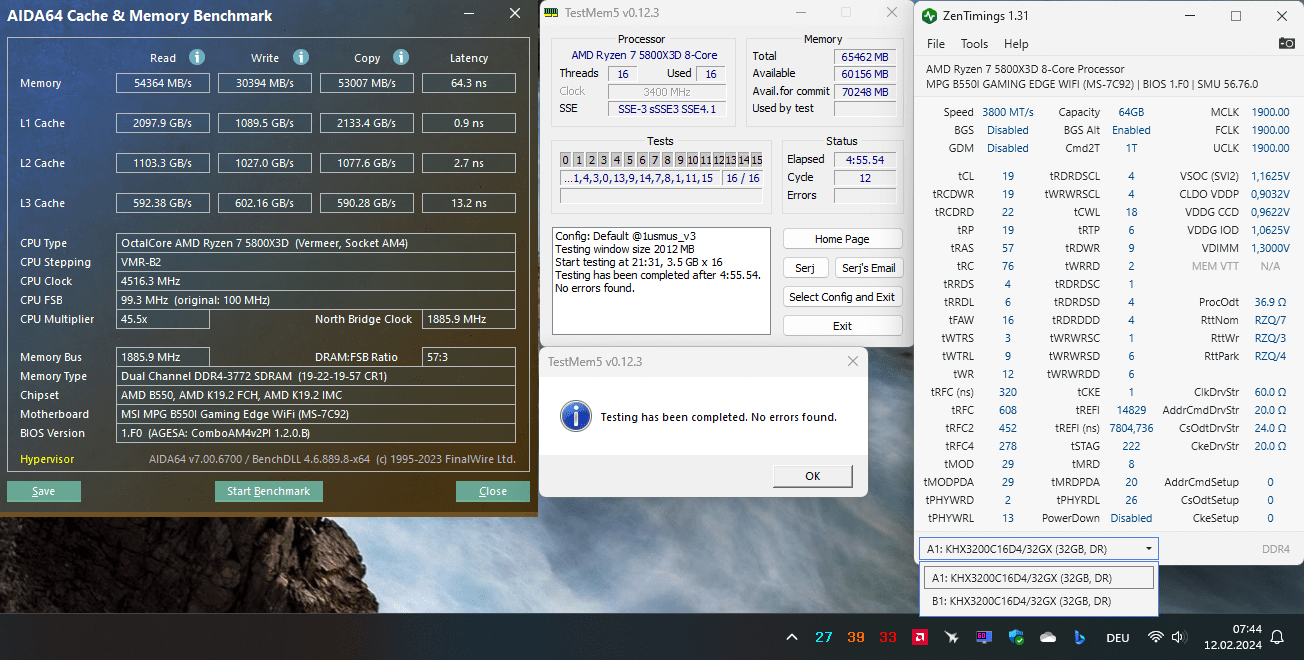This screenshot has height=660, width=1304.
Task: Click the DRAM:FSB Ratio value 57:3
Action: (x=469, y=357)
